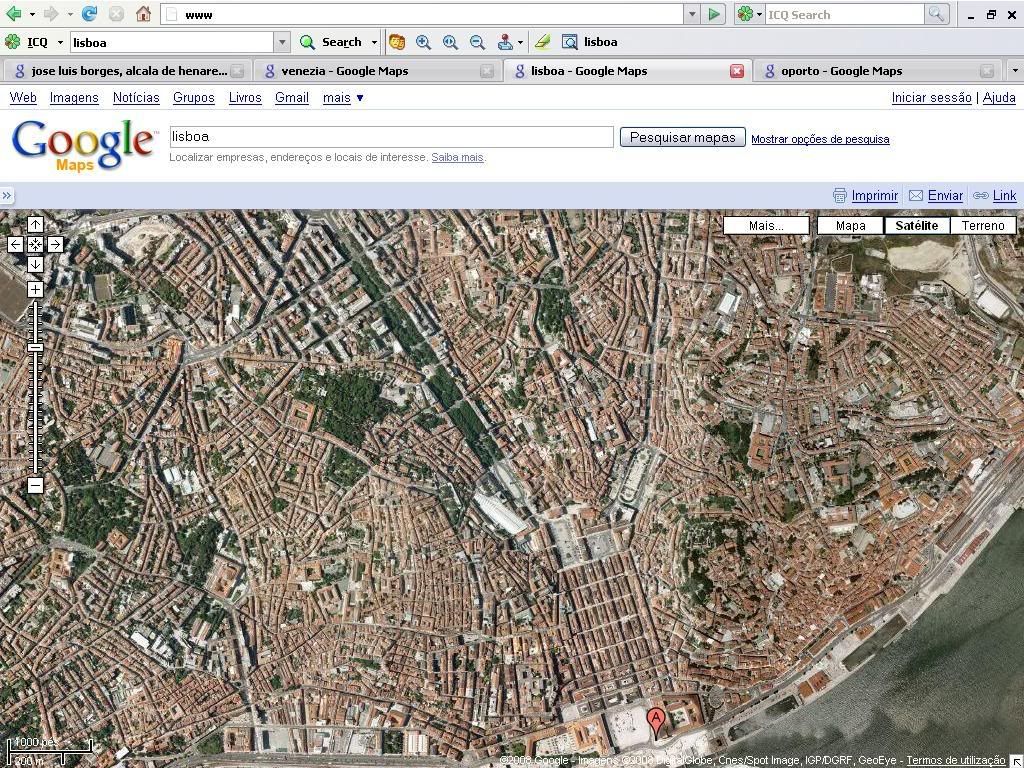Click the map zoom-out minus button

(x=35, y=486)
